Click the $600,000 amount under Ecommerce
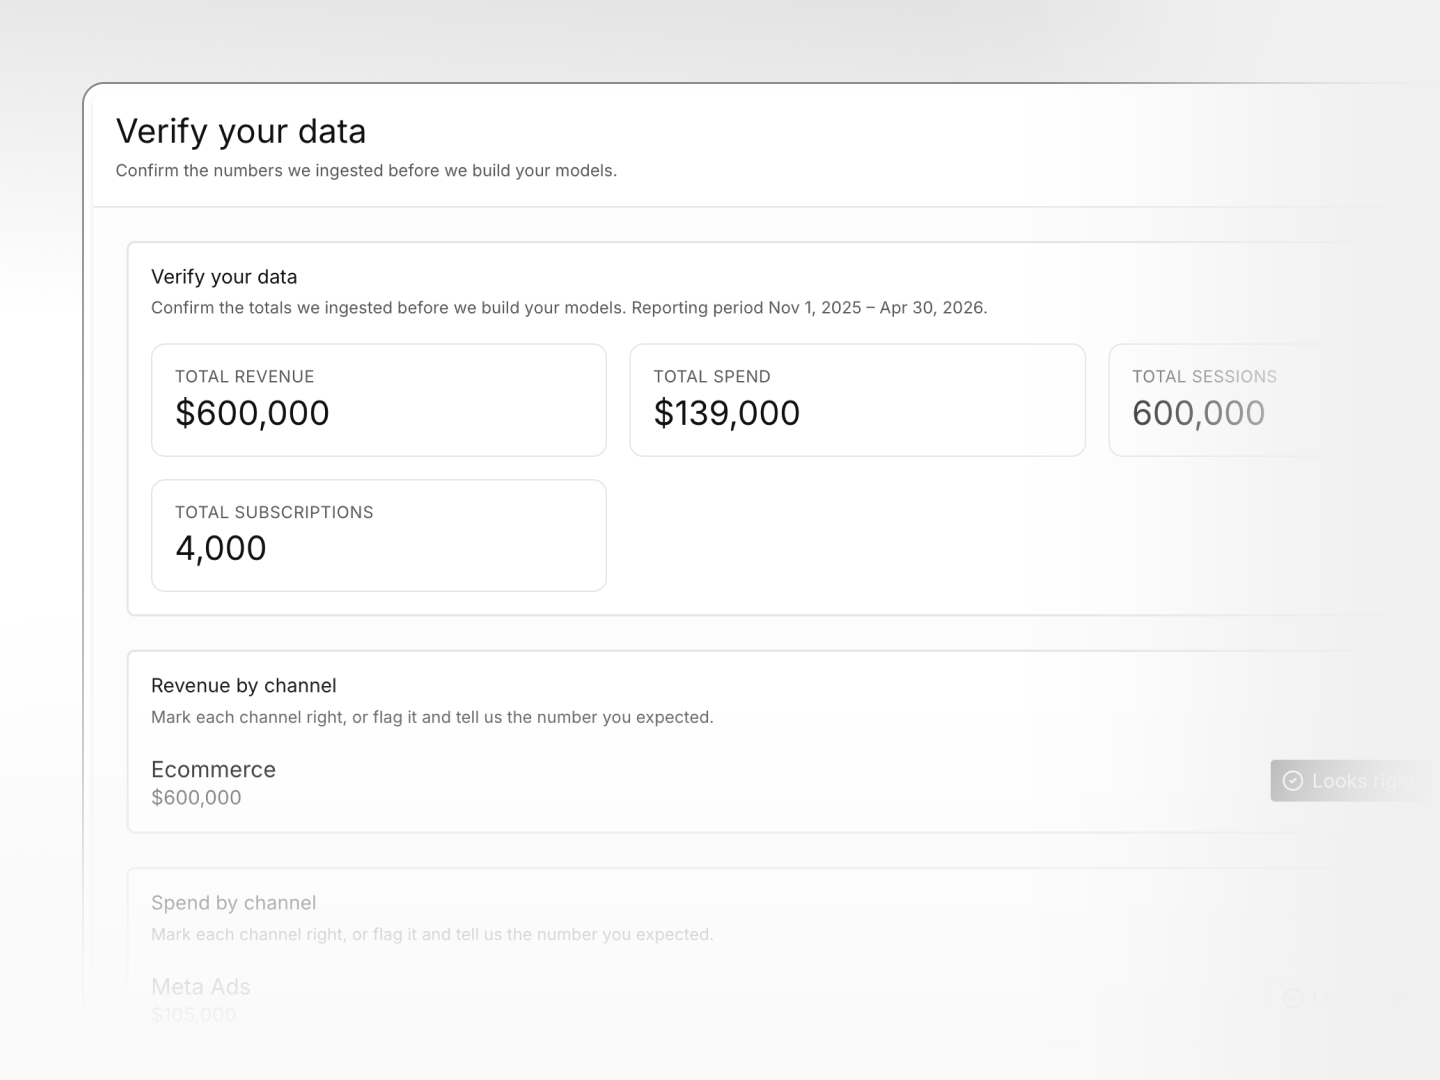The width and height of the screenshot is (1440, 1080). (196, 798)
